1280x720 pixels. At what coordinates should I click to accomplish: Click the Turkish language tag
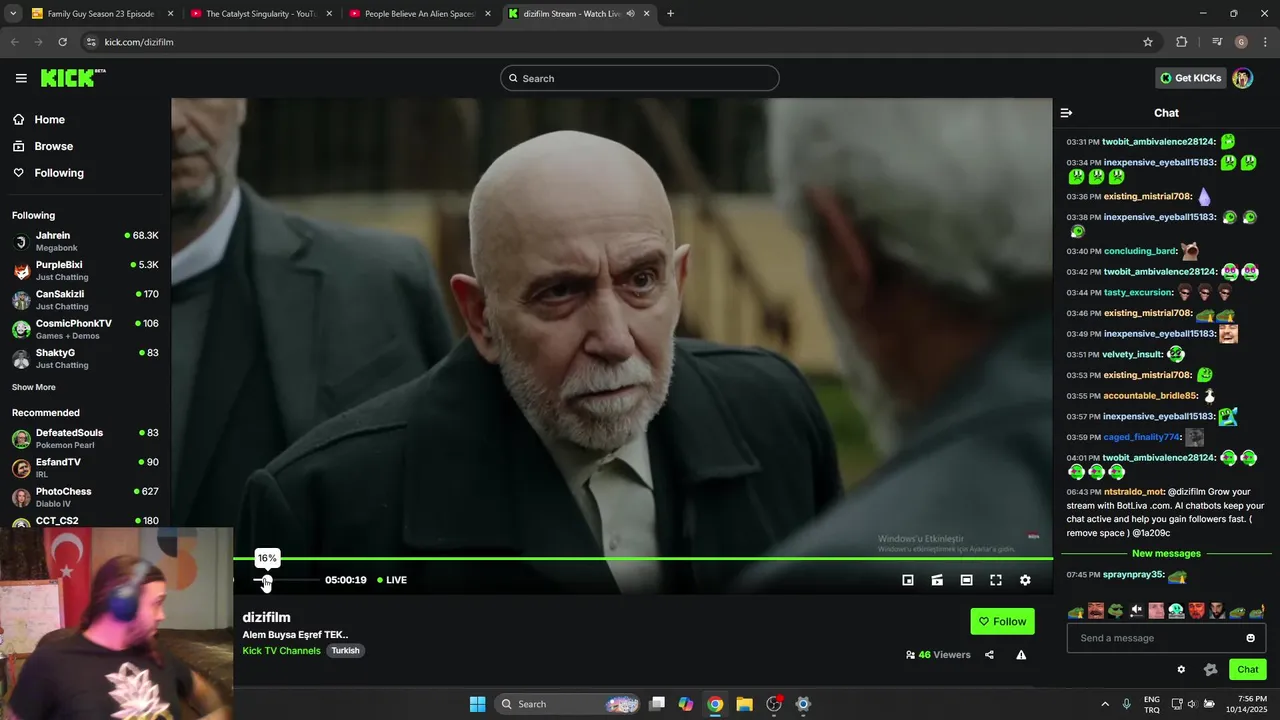coord(345,651)
